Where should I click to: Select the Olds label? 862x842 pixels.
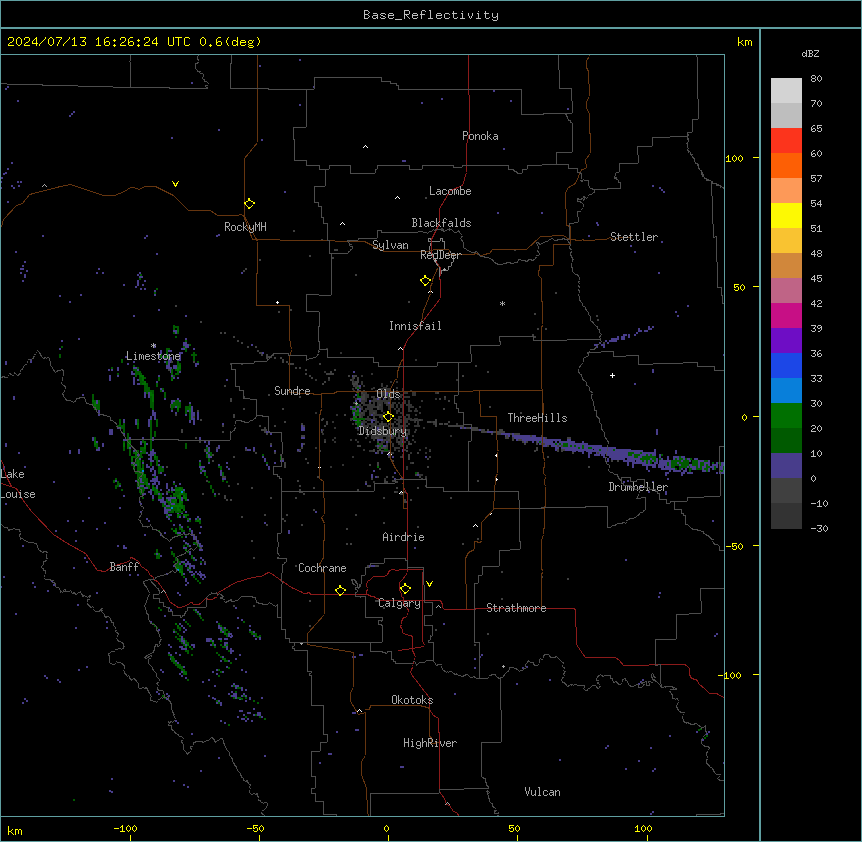388,394
